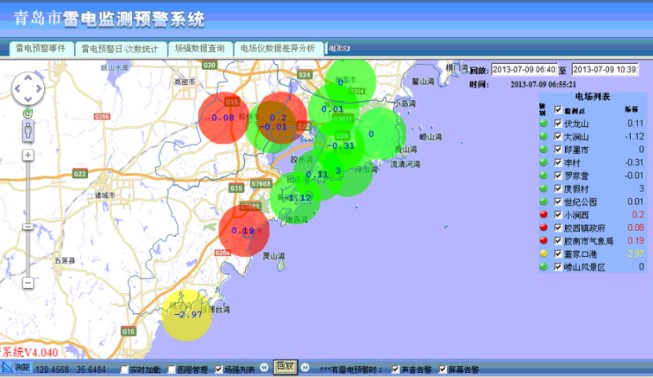Screen dimensions: 653x378
Task: Click the 回放 playback button
Action: pos(285,366)
